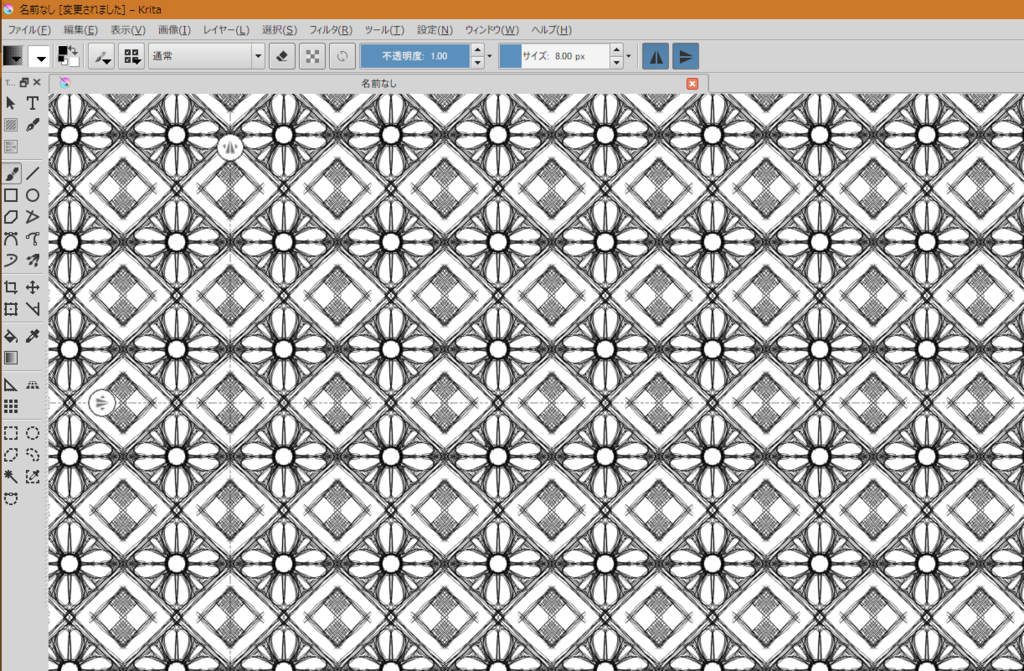The image size is (1024, 671).
Task: Select the Crop tool
Action: (11, 287)
